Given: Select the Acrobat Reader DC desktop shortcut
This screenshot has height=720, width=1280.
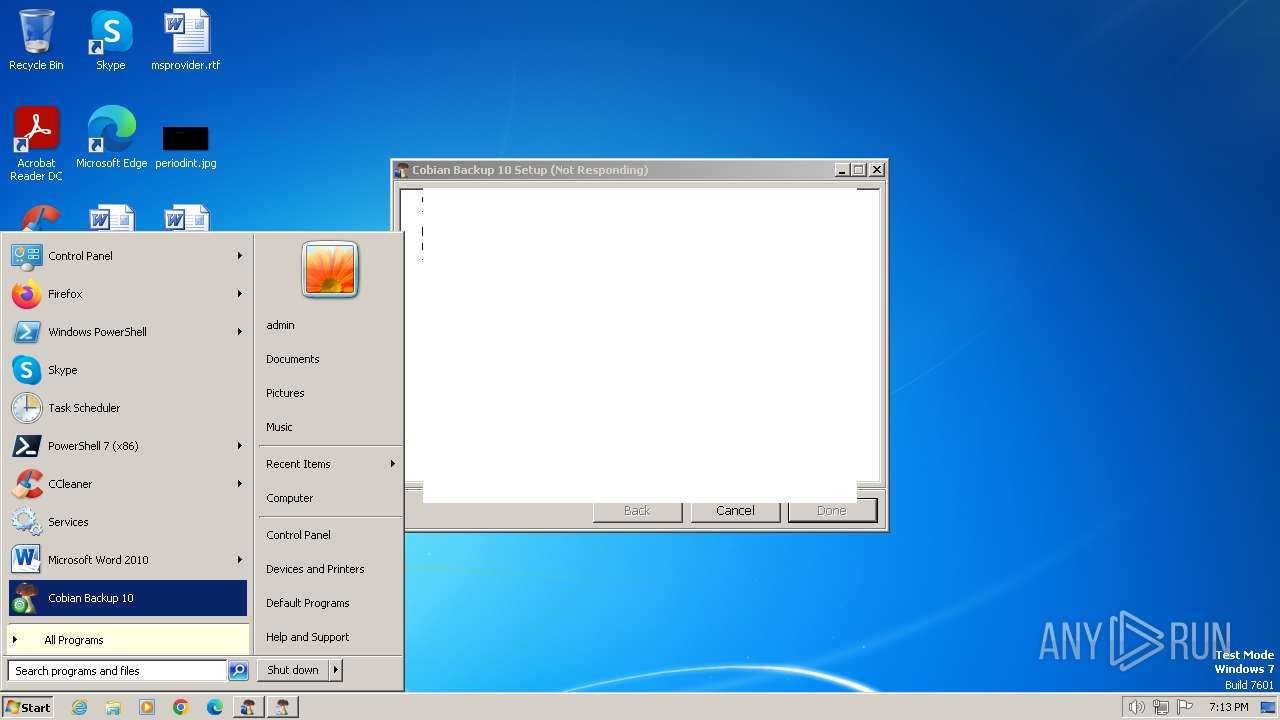Looking at the screenshot, I should click(36, 144).
